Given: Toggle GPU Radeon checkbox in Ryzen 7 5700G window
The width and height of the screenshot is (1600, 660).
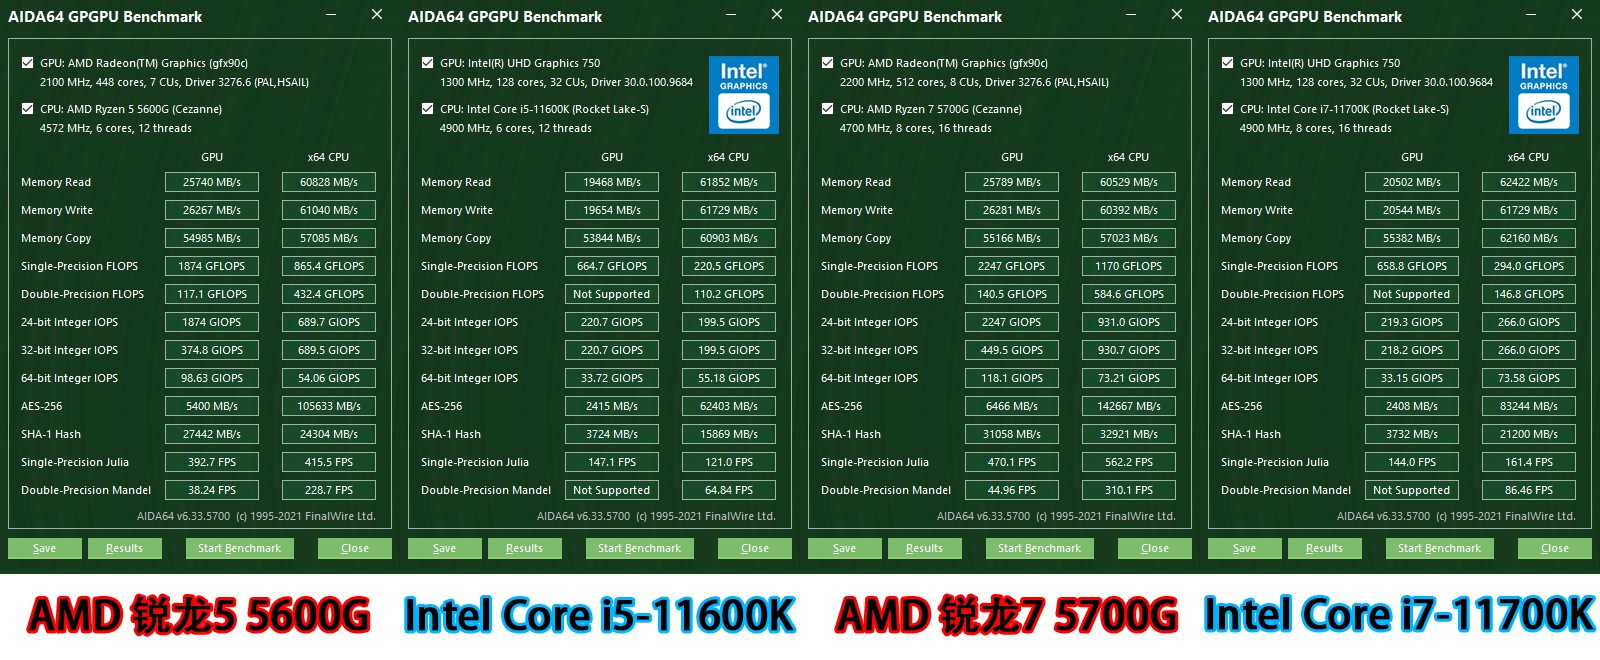Looking at the screenshot, I should (x=828, y=62).
